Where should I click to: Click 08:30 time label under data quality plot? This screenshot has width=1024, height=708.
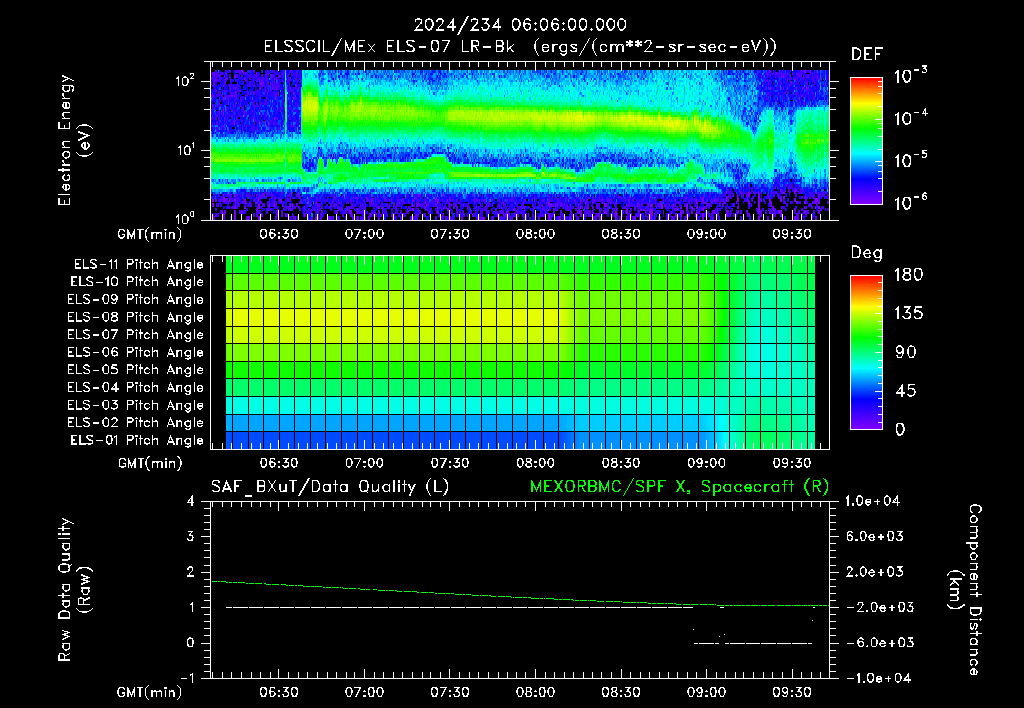click(620, 692)
